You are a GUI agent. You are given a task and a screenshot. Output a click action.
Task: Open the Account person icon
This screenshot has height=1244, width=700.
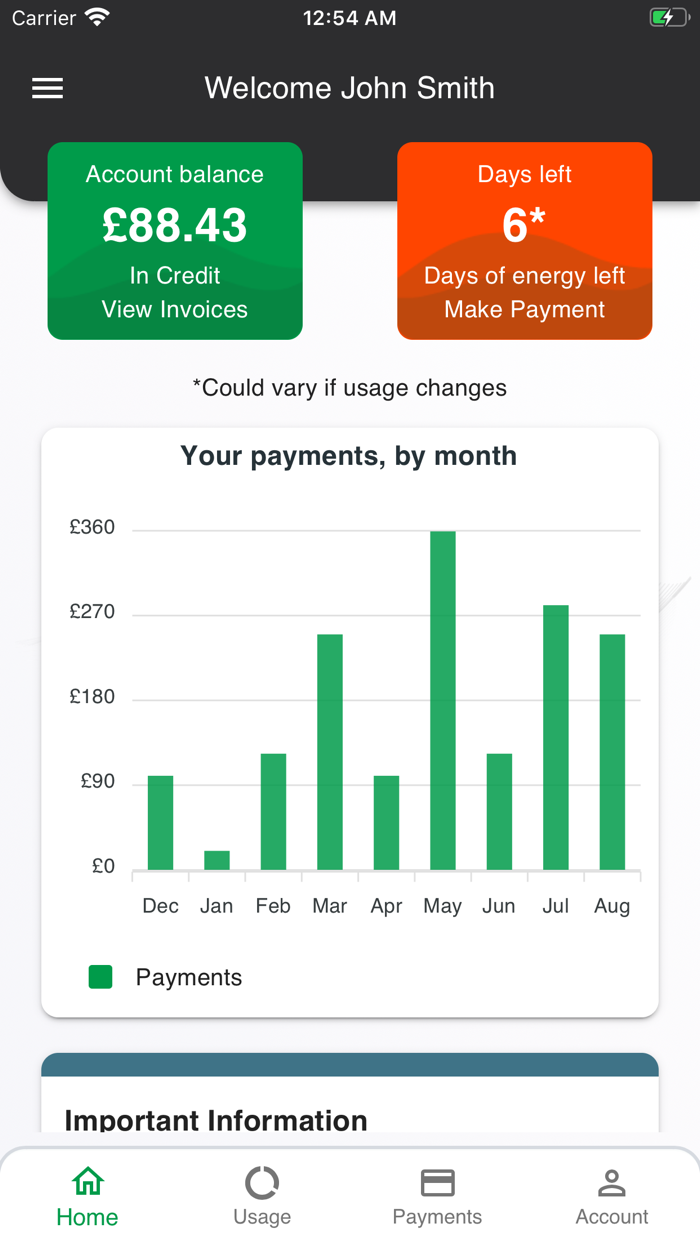pyautogui.click(x=612, y=1183)
